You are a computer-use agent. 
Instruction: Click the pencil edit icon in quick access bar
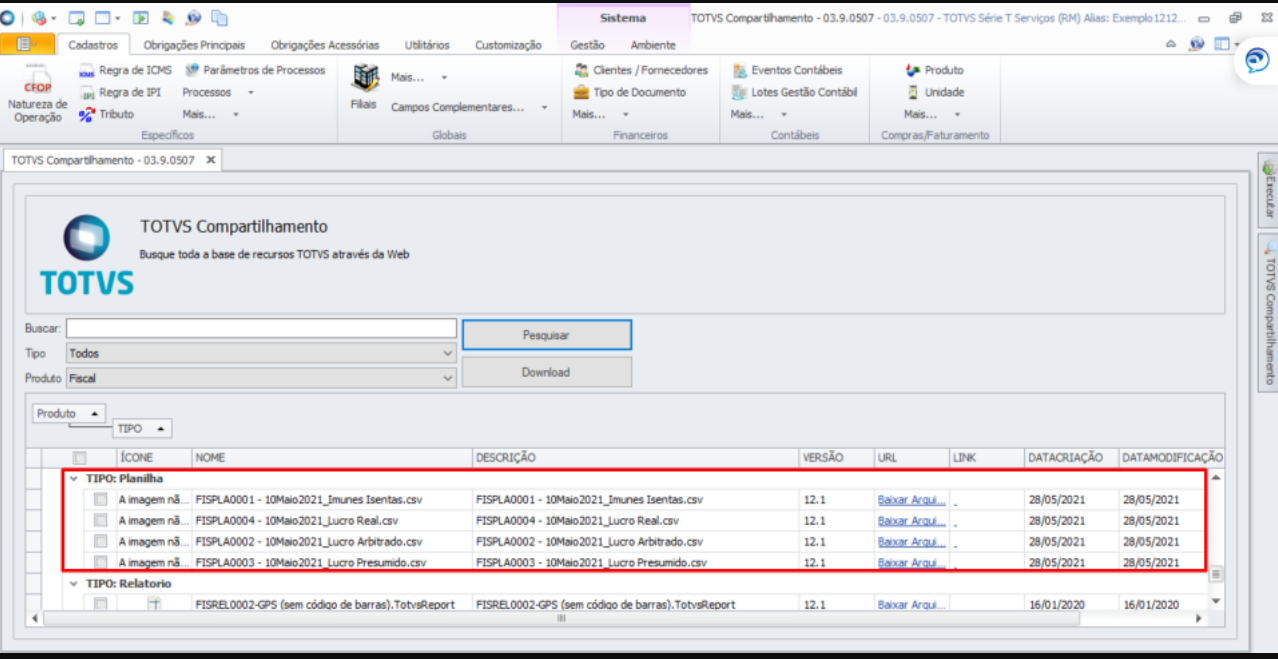[x=167, y=18]
